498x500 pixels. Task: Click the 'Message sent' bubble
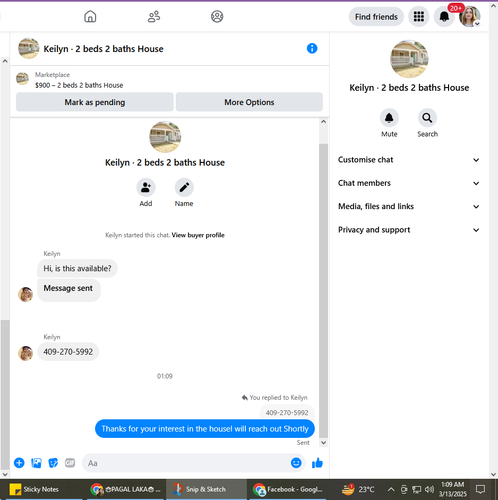(68, 289)
